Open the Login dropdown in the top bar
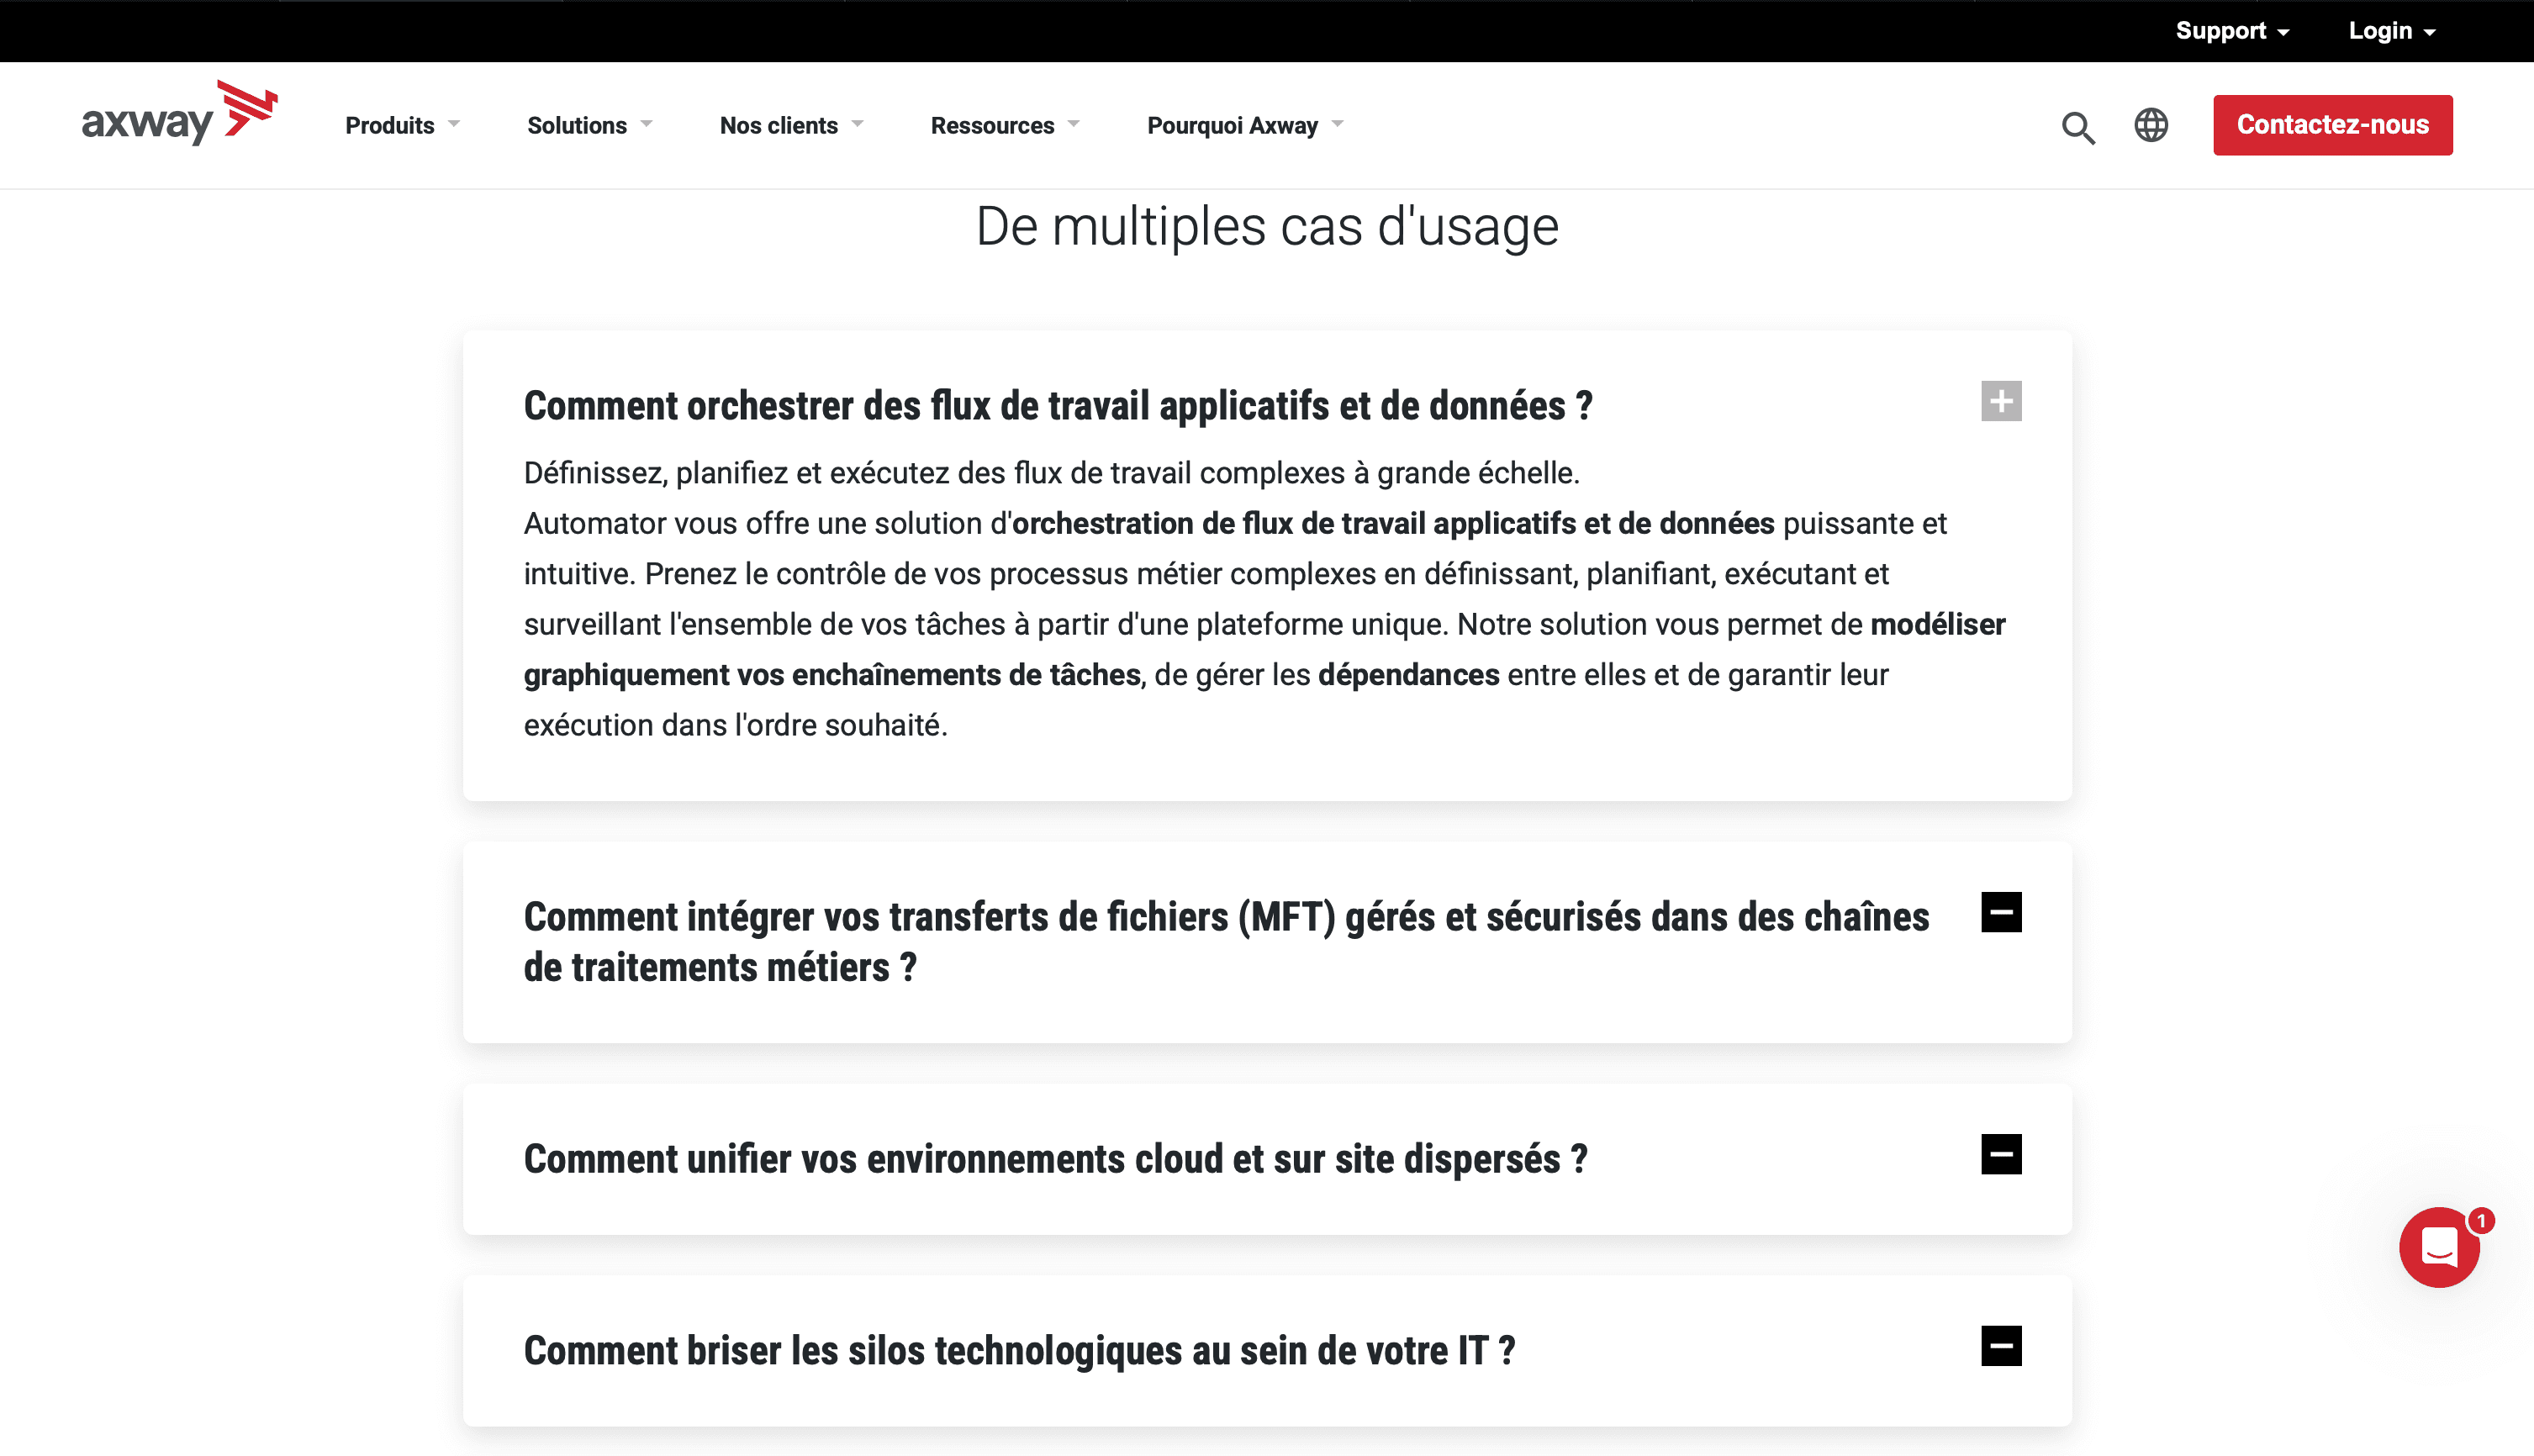Image resolution: width=2534 pixels, height=1456 pixels. coord(2391,31)
